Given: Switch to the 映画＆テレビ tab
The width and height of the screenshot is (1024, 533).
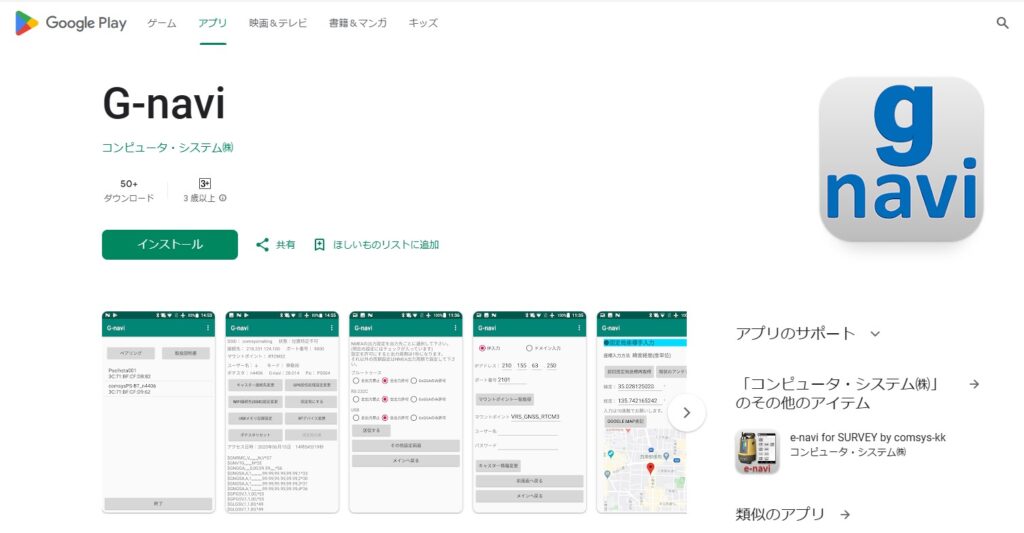Looking at the screenshot, I should point(278,23).
